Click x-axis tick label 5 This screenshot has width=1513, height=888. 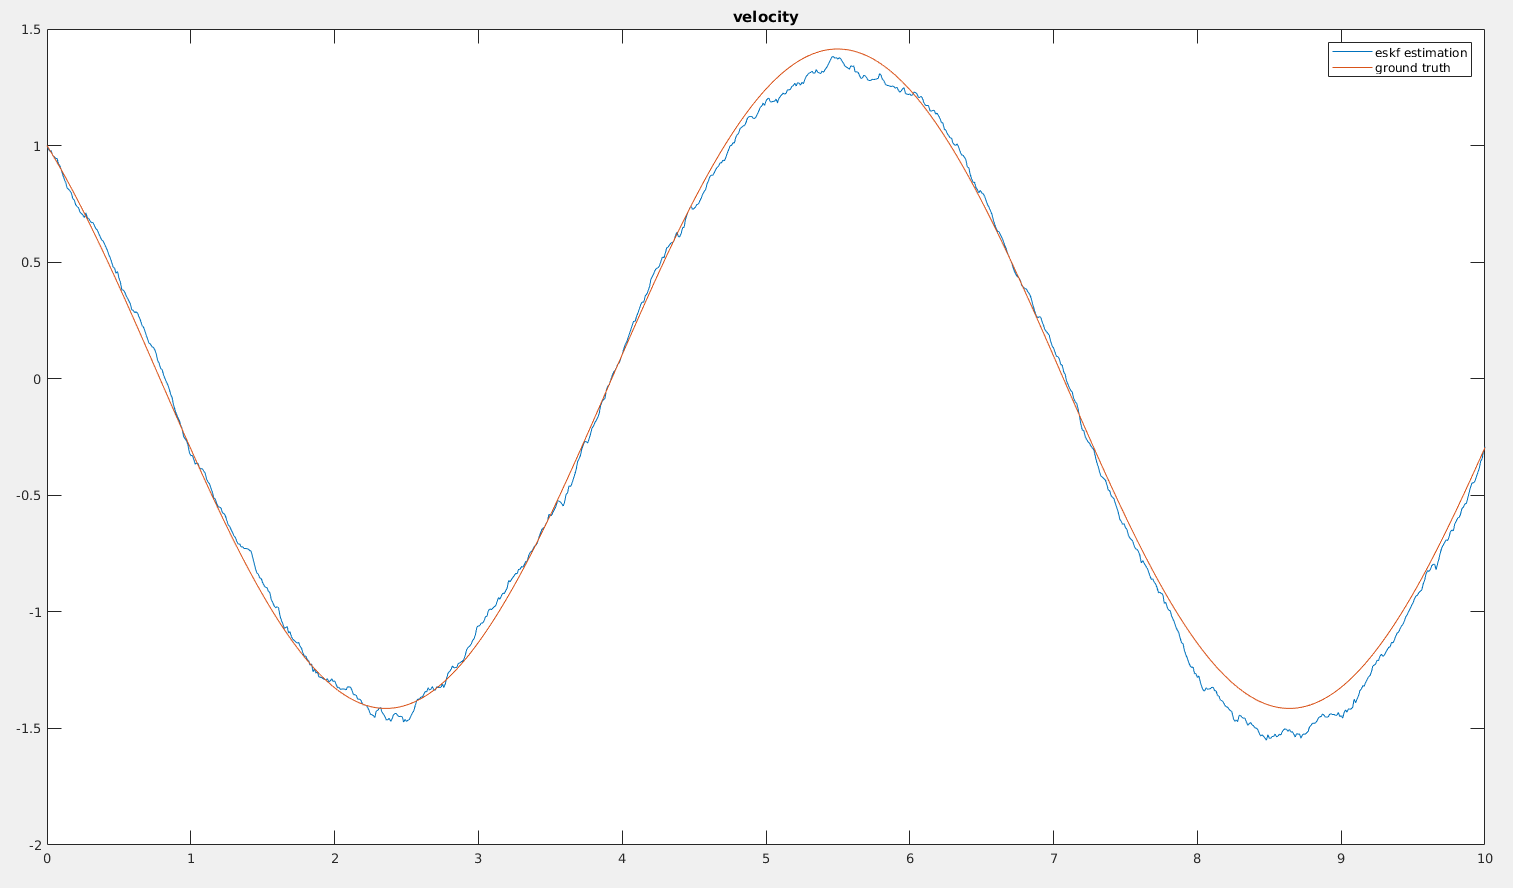[766, 858]
